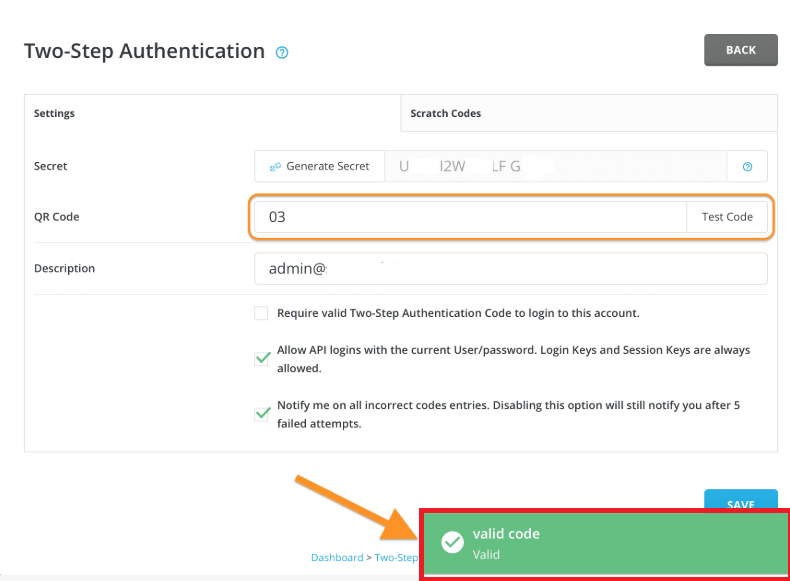
Task: Click the Require valid Two-Step Authentication label text
Action: 458,313
